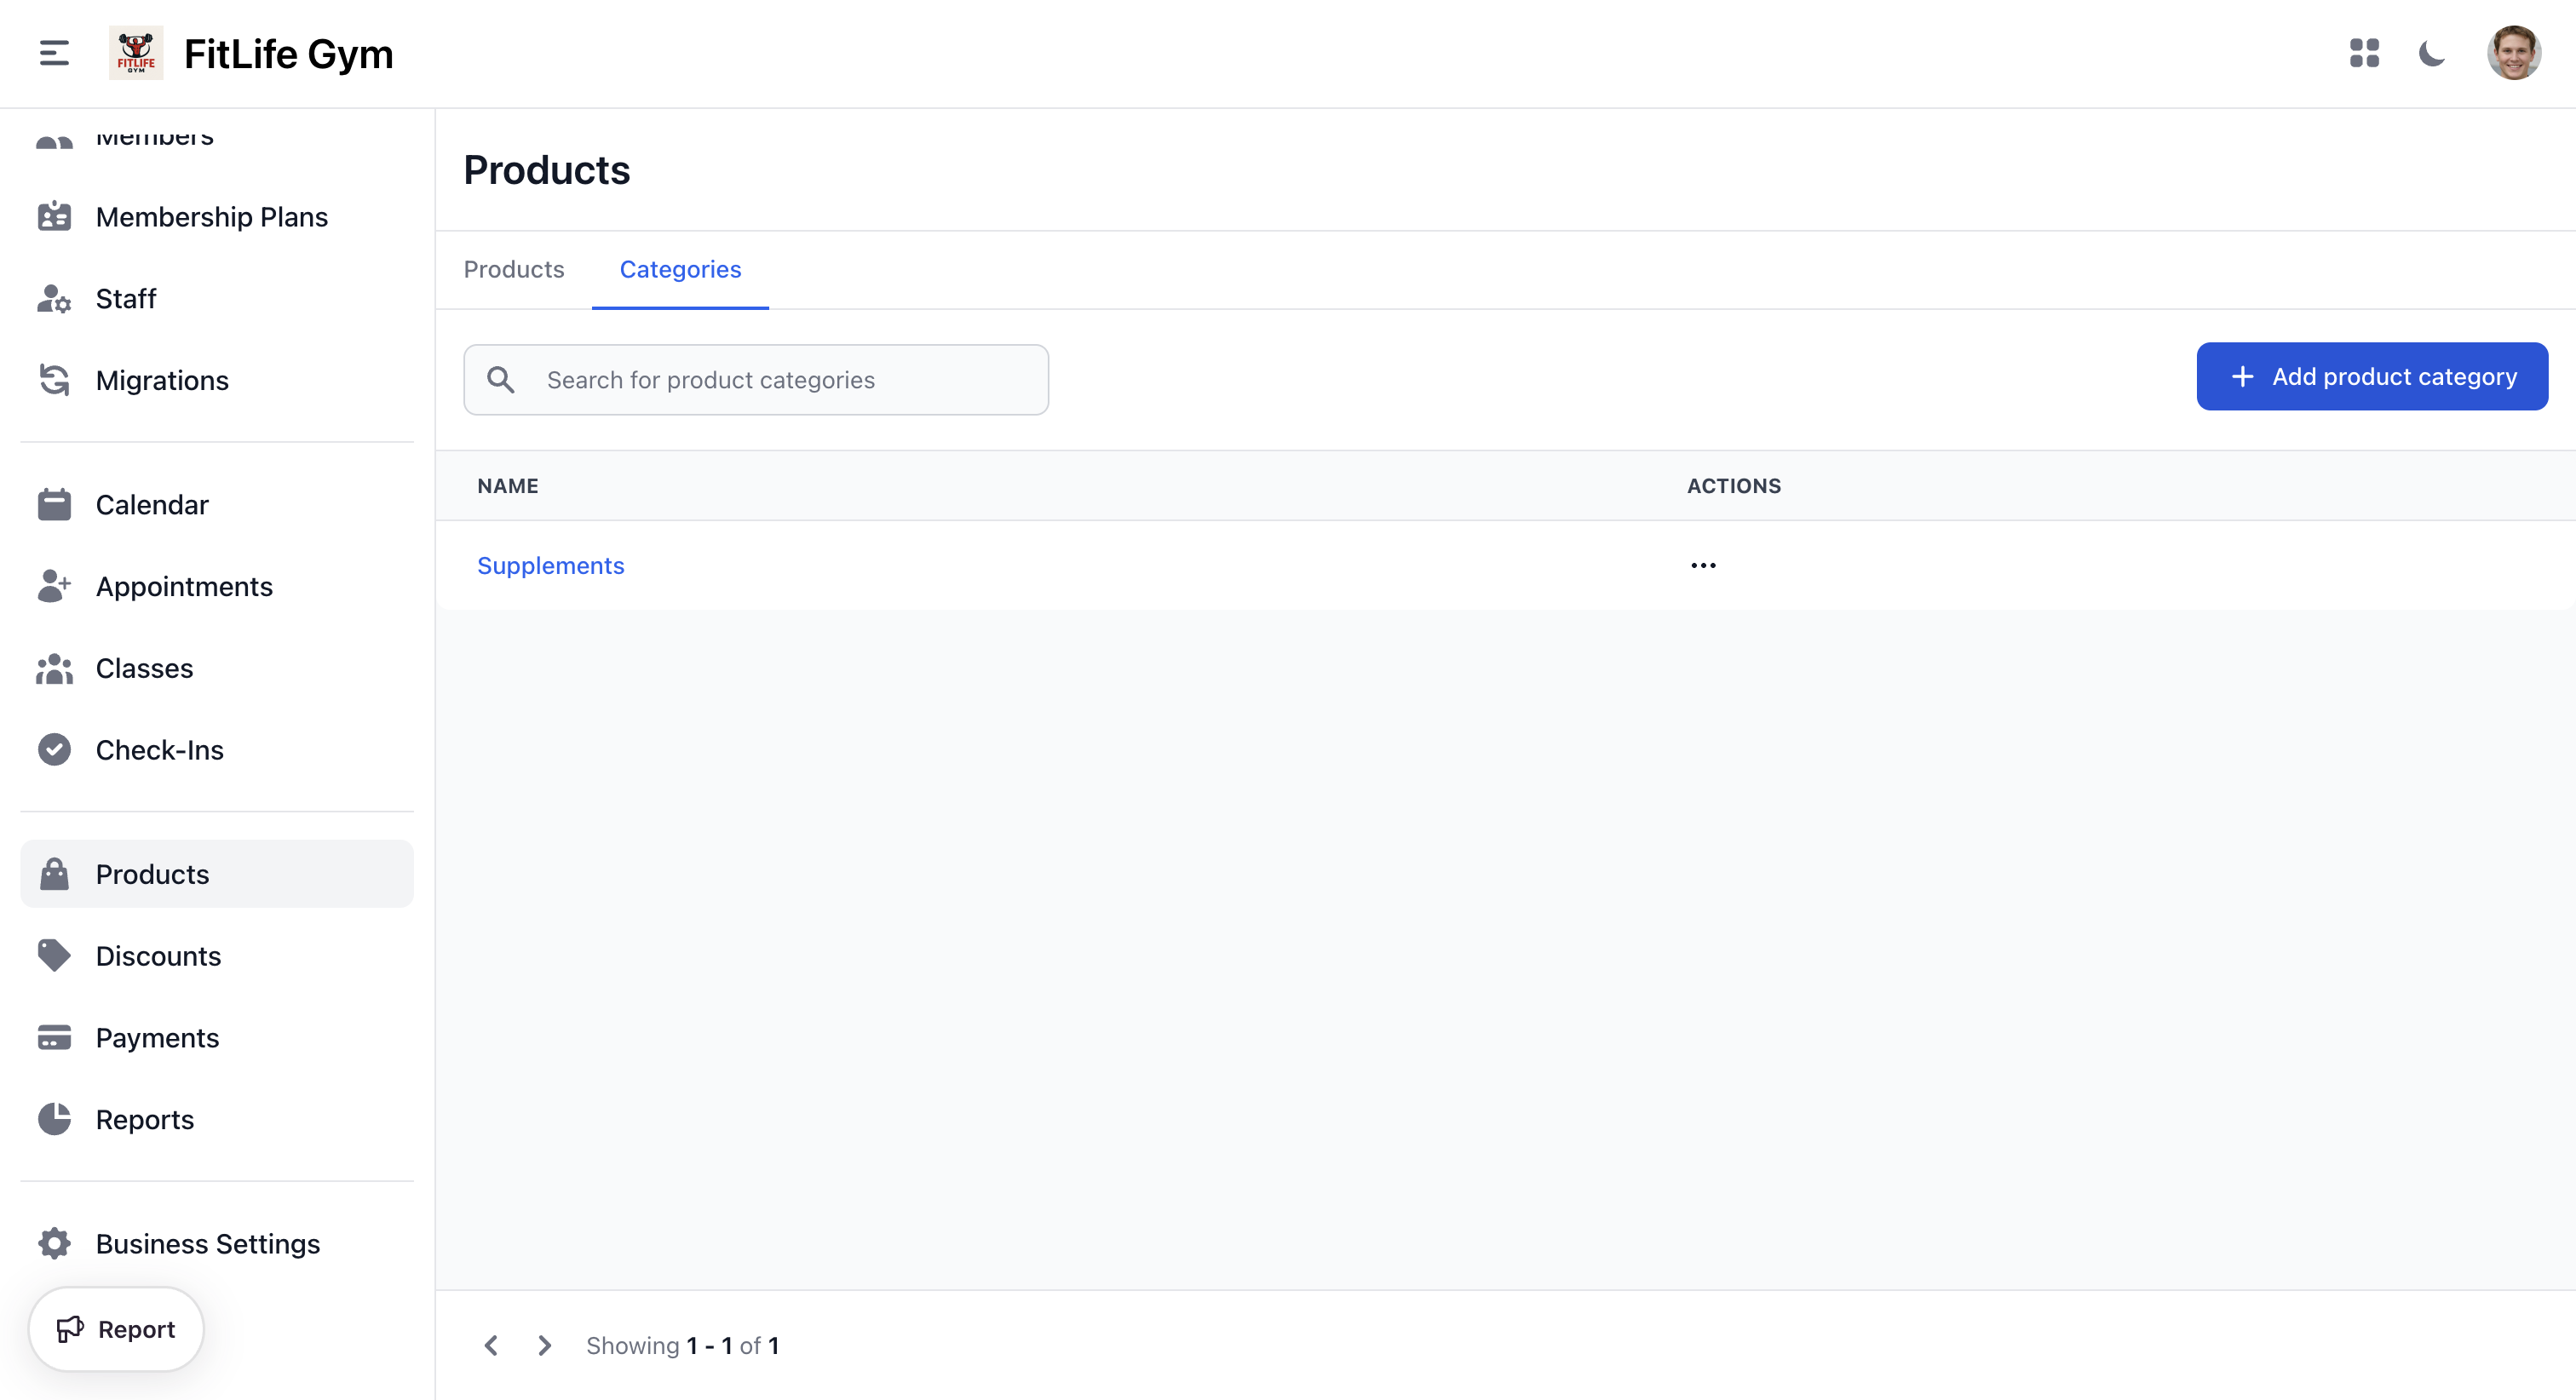Open the Classes section

point(144,668)
